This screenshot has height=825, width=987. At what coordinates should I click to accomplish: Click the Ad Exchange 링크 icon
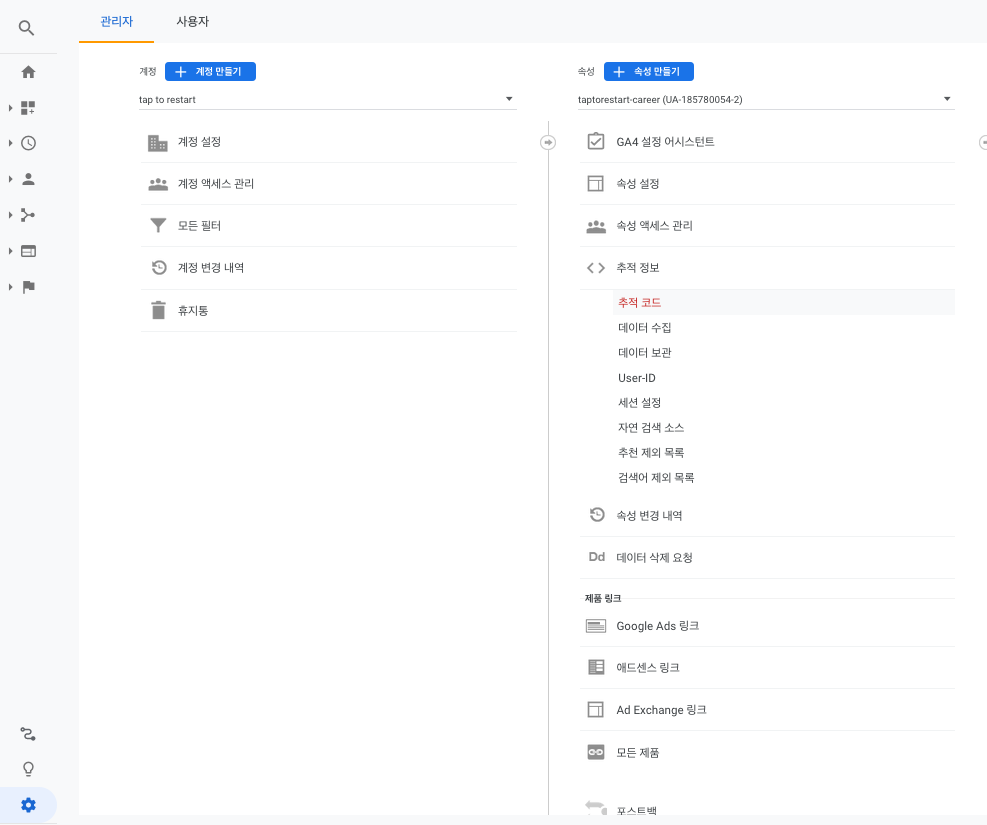[x=595, y=709]
